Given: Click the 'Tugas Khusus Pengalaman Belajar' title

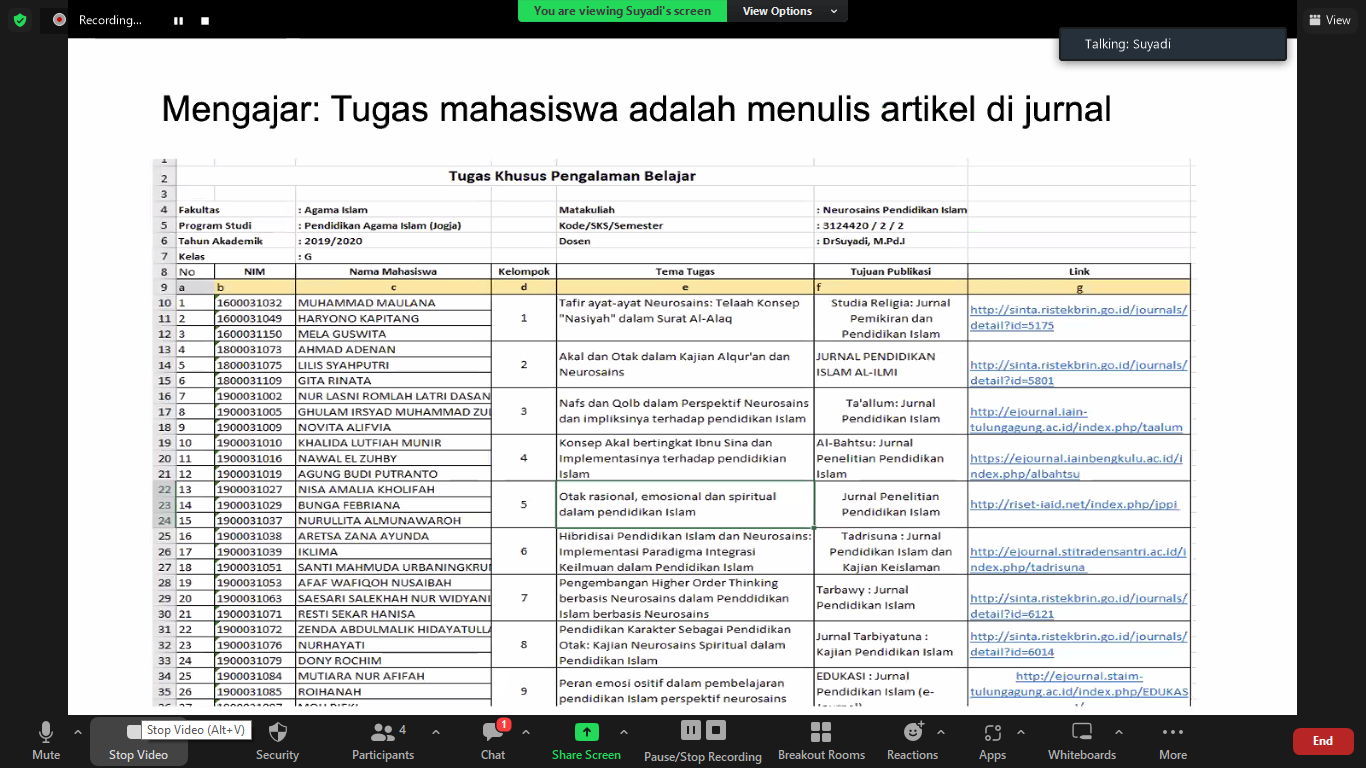Looking at the screenshot, I should 572,177.
